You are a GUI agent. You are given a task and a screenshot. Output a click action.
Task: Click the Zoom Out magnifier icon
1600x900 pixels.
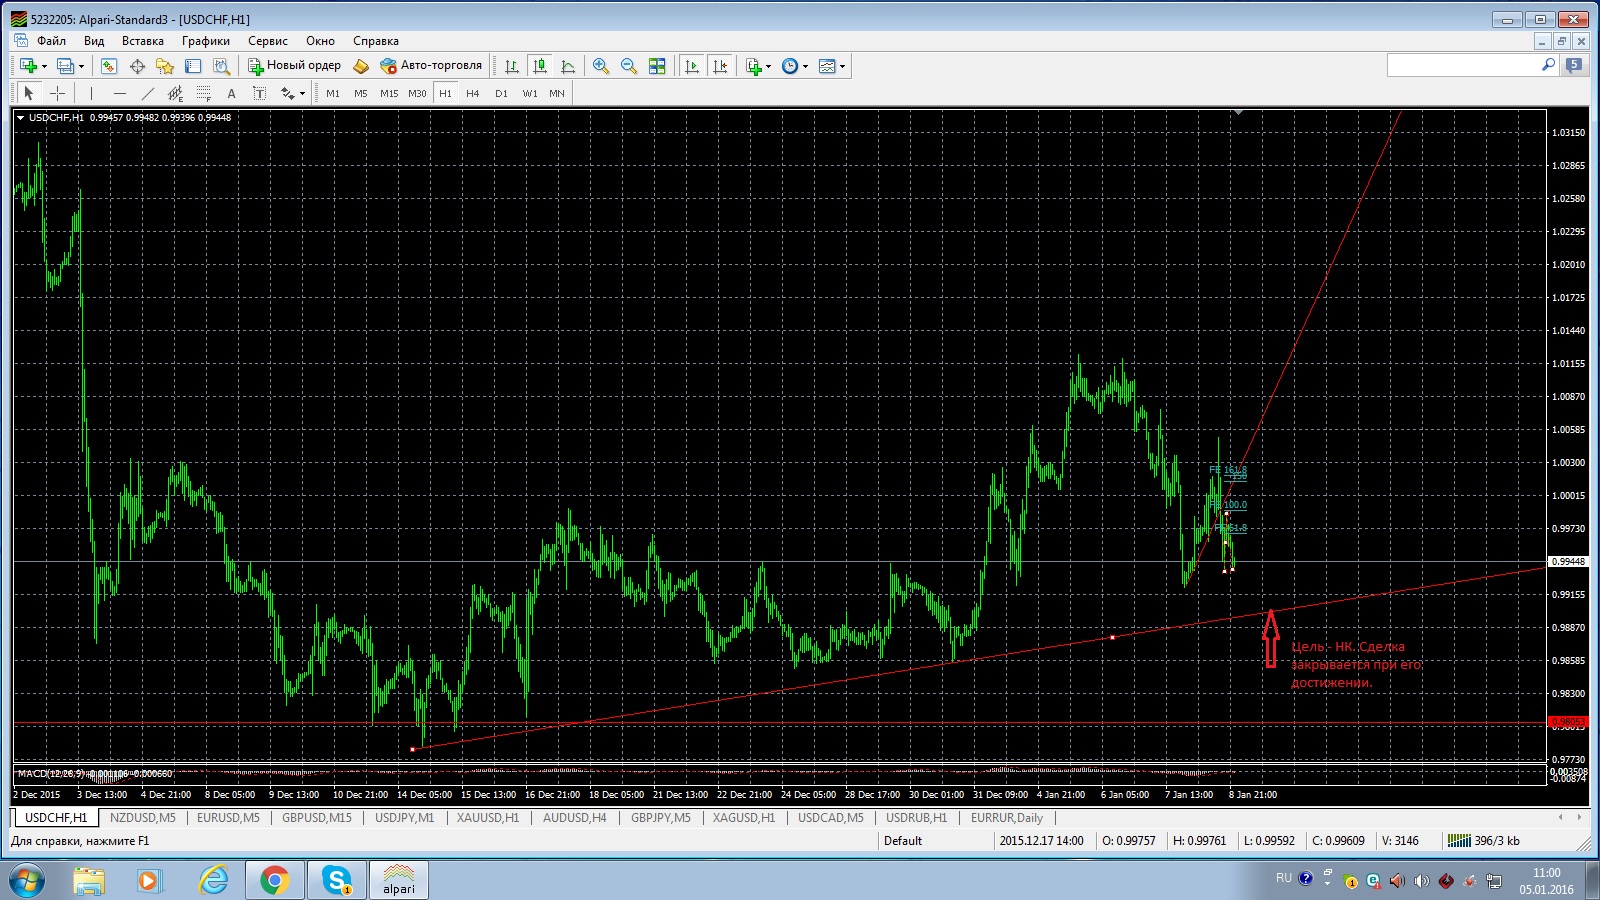629,66
